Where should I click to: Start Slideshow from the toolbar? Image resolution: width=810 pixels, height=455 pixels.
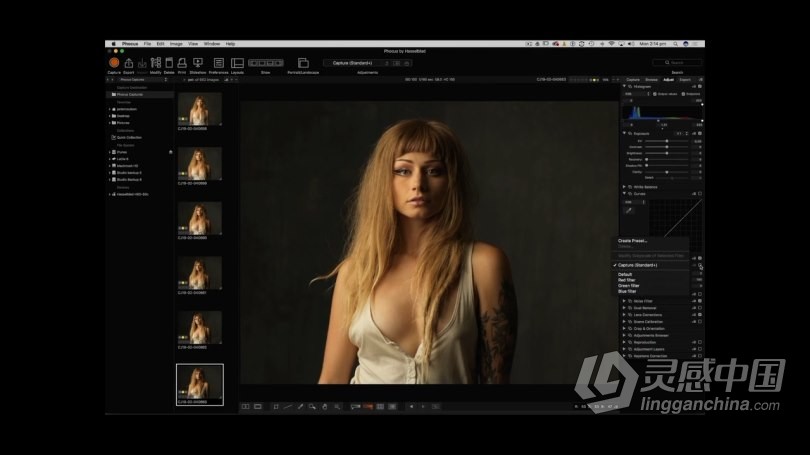[x=197, y=63]
